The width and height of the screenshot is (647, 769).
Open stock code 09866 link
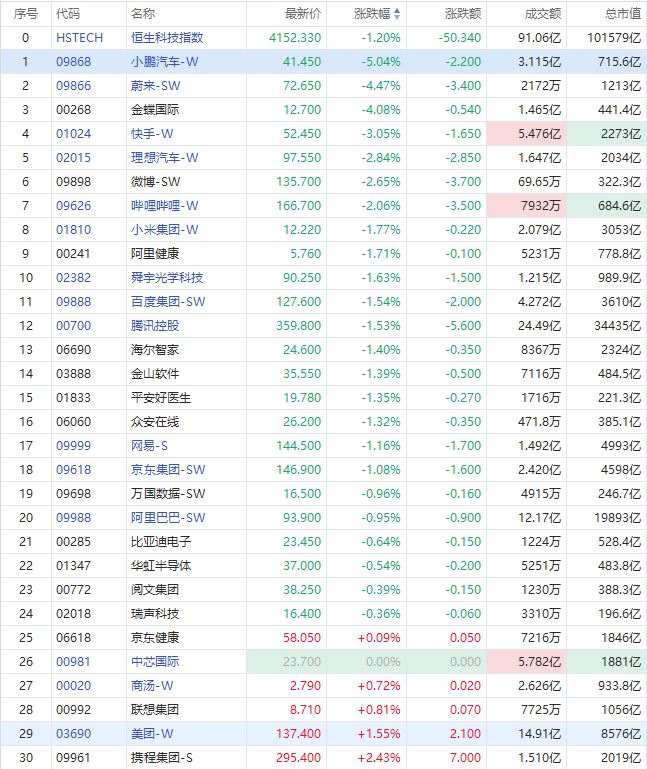74,86
